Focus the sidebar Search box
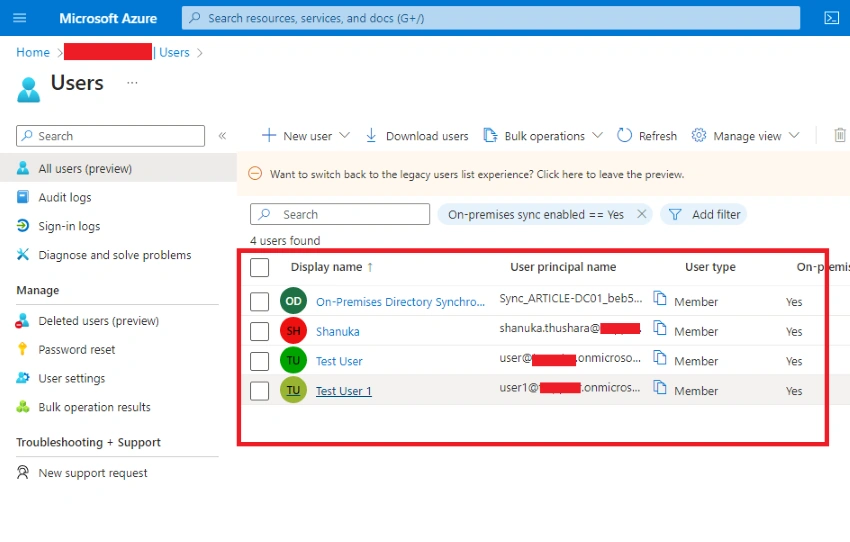 111,136
